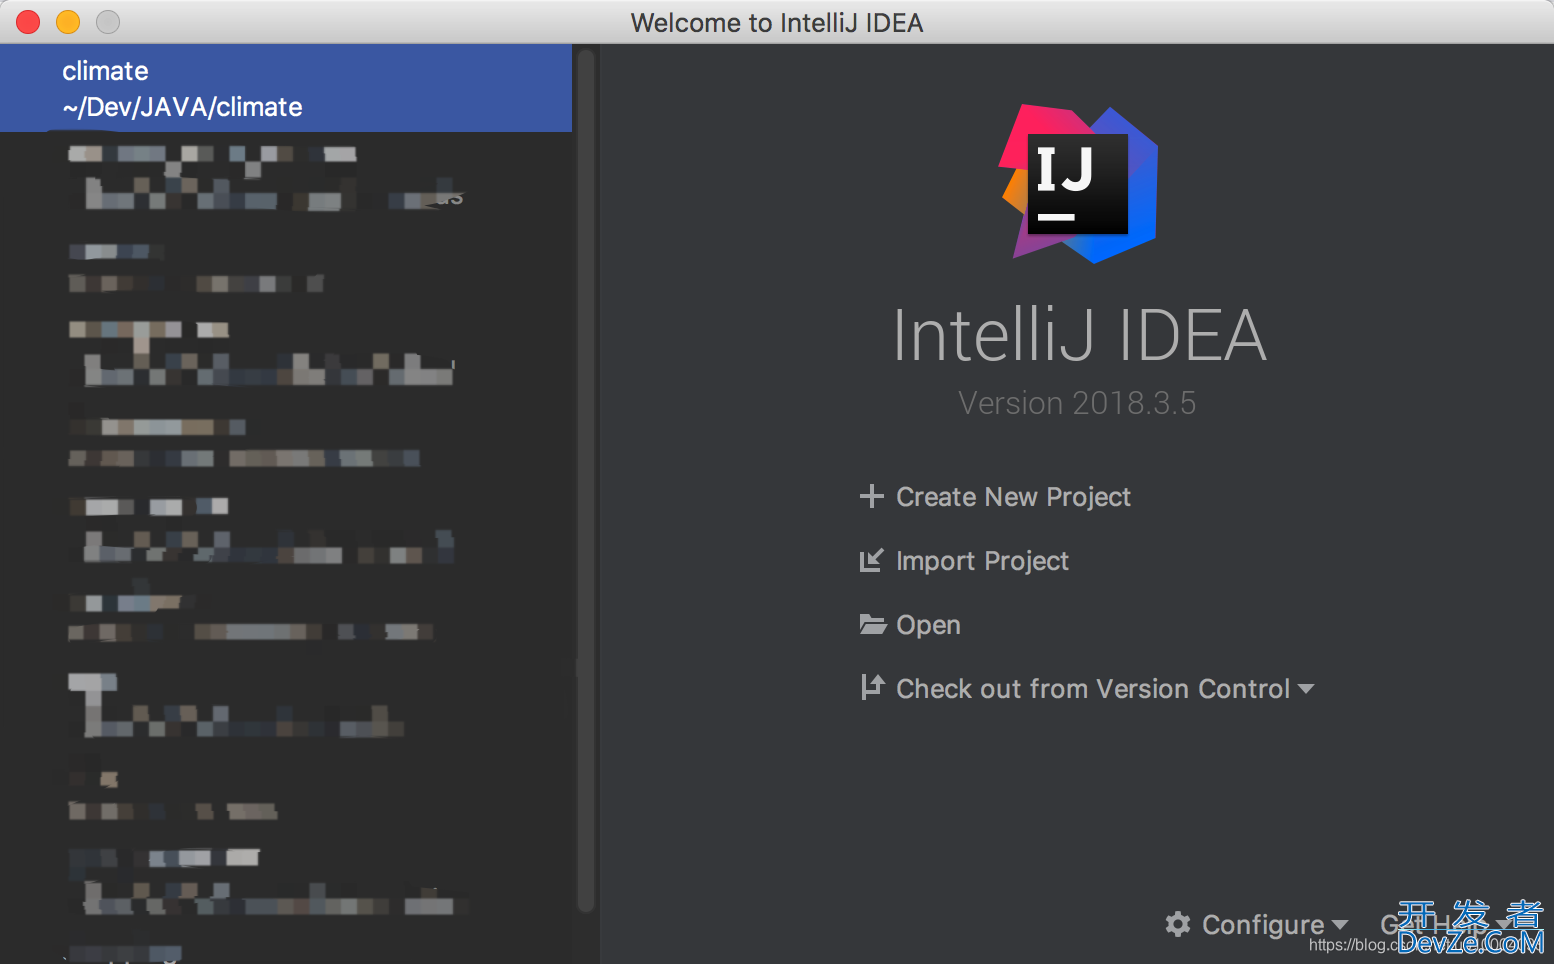Viewport: 1554px width, 964px height.
Task: Click the Open text link
Action: click(x=928, y=625)
